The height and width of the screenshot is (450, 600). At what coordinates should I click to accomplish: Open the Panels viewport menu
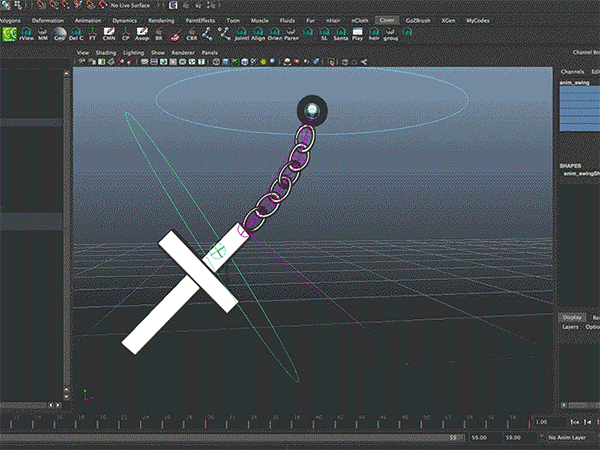pos(210,52)
